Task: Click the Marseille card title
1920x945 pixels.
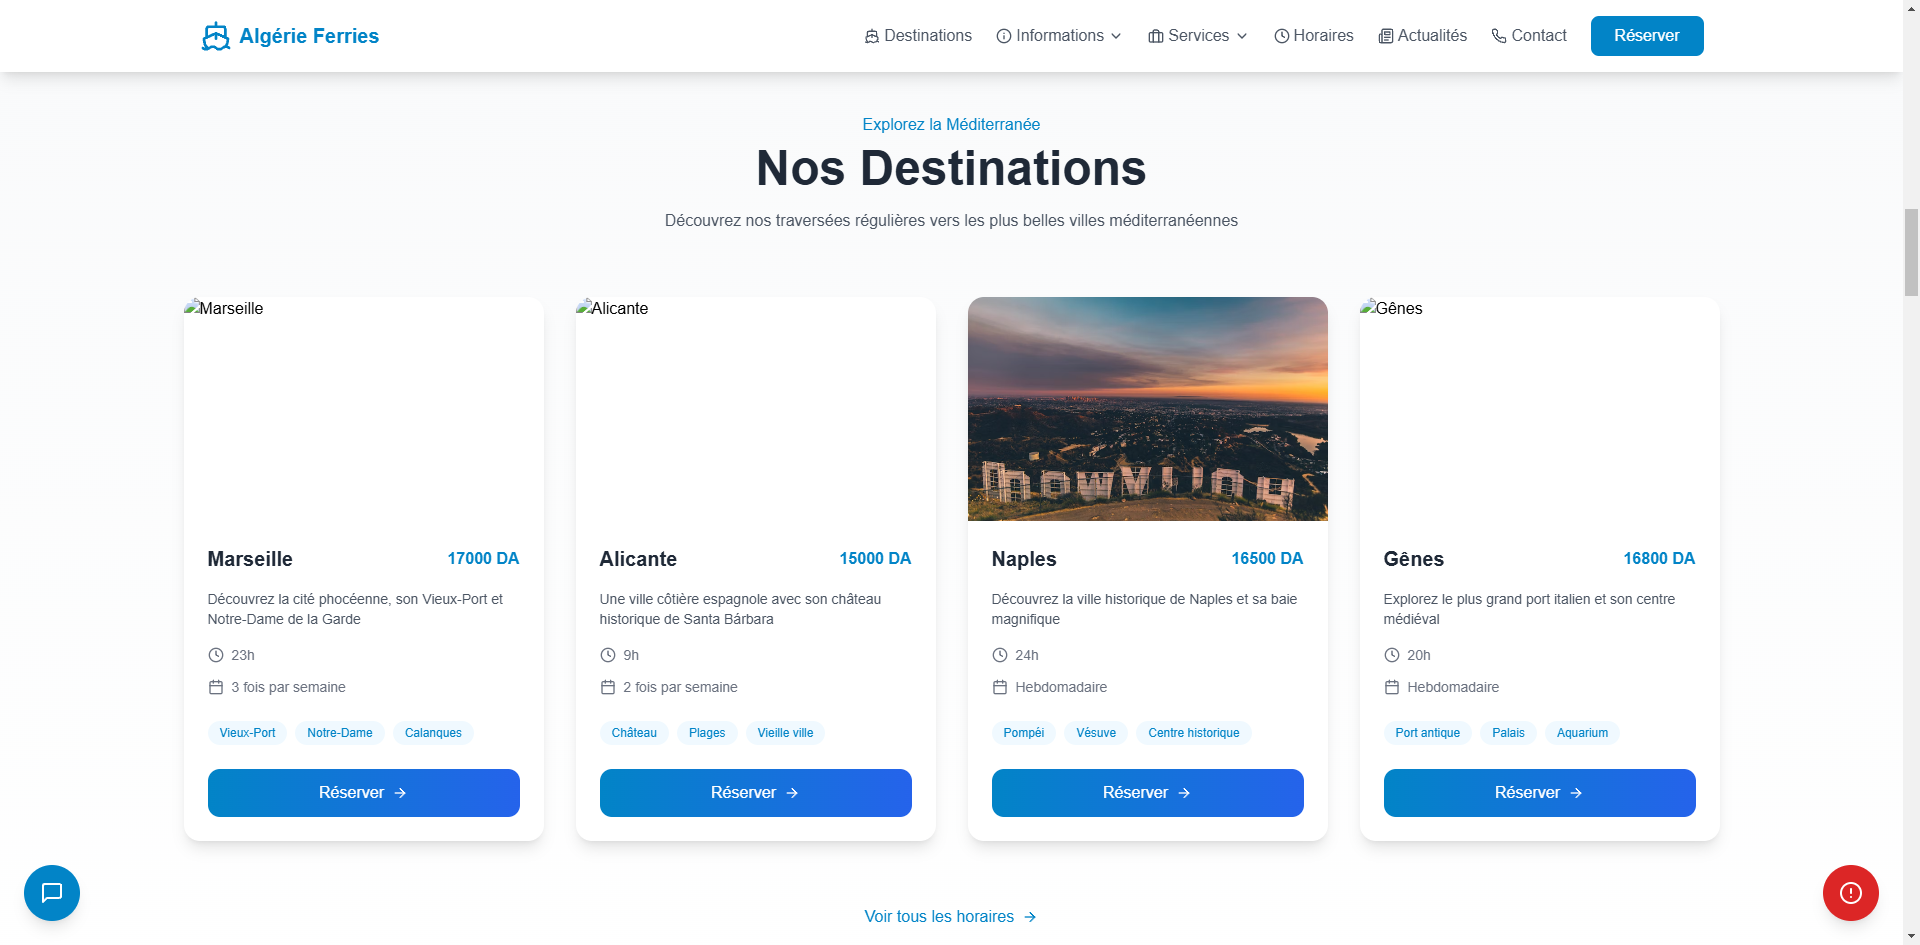Action: coord(250,559)
